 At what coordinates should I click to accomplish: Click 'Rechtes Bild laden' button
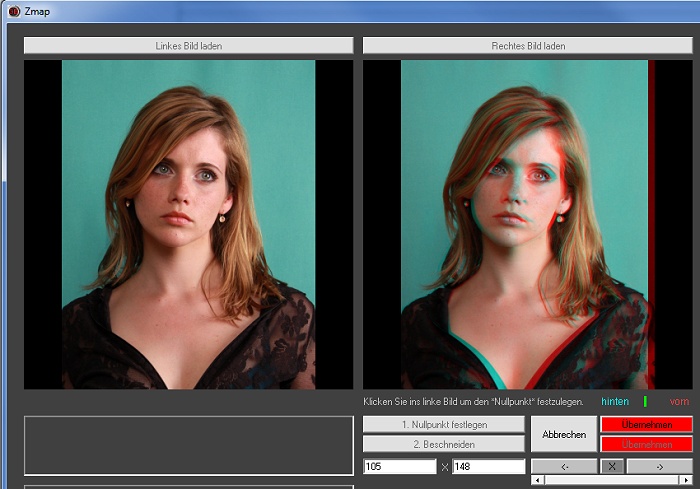(x=528, y=46)
